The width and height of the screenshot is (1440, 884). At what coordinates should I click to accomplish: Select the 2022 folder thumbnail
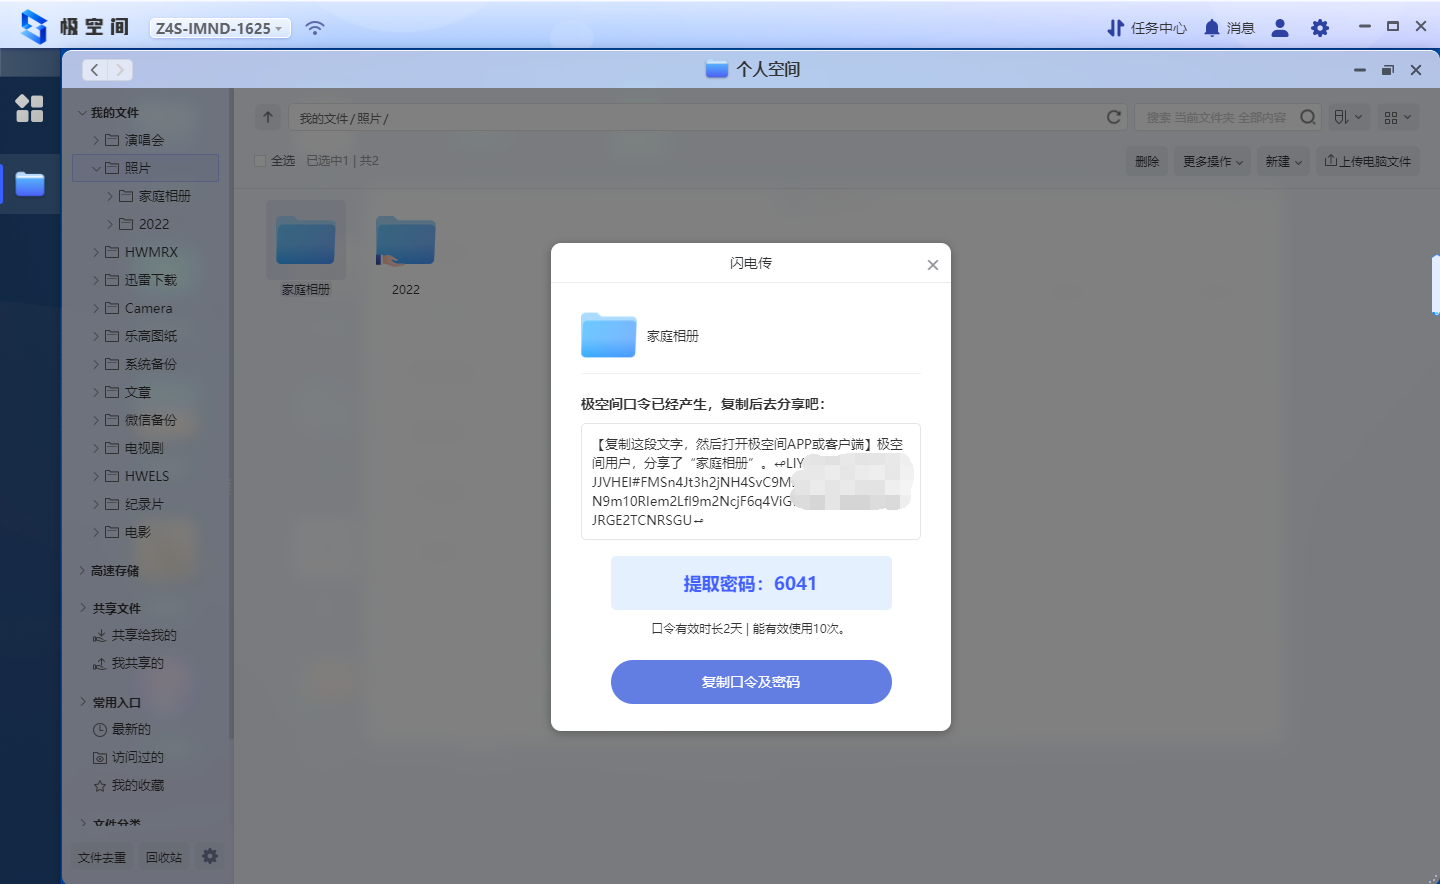click(x=406, y=240)
